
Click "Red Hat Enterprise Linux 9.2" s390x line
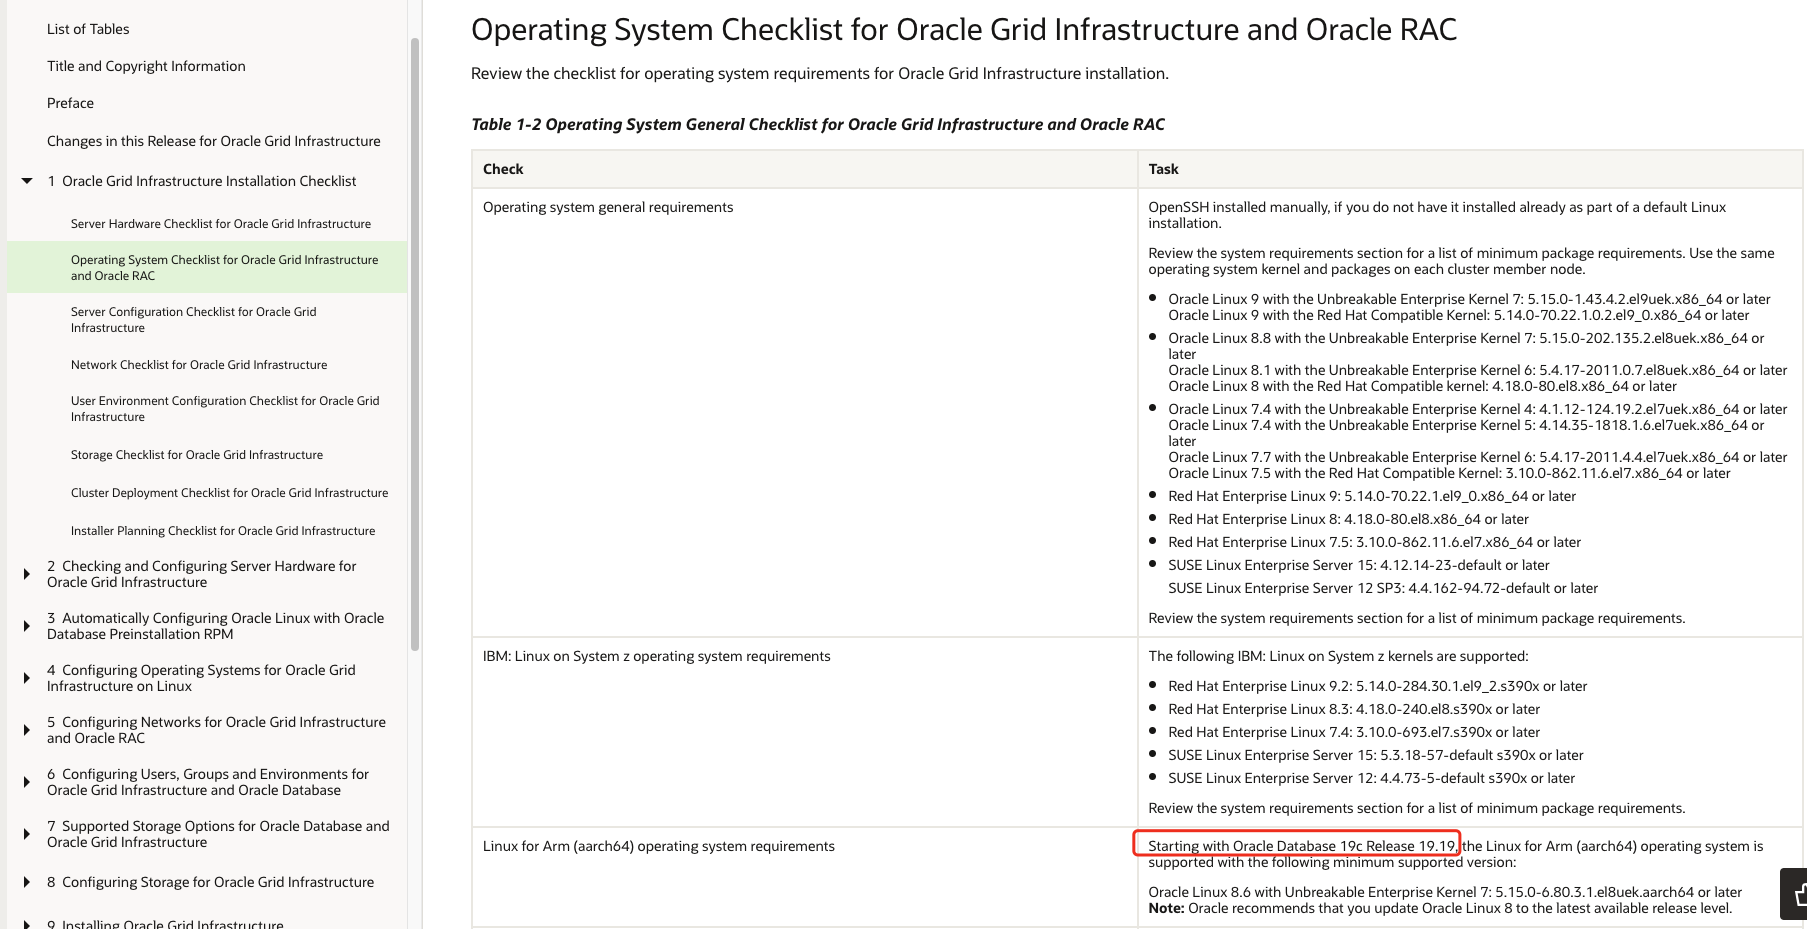tap(1378, 686)
